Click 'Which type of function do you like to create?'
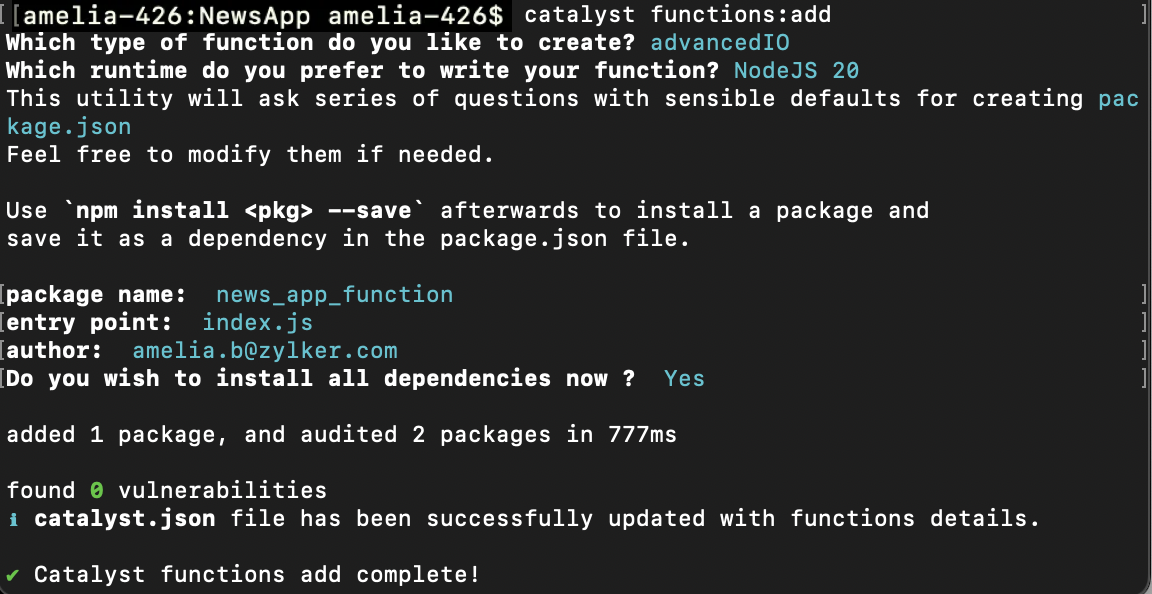Image resolution: width=1152 pixels, height=594 pixels. (x=320, y=43)
